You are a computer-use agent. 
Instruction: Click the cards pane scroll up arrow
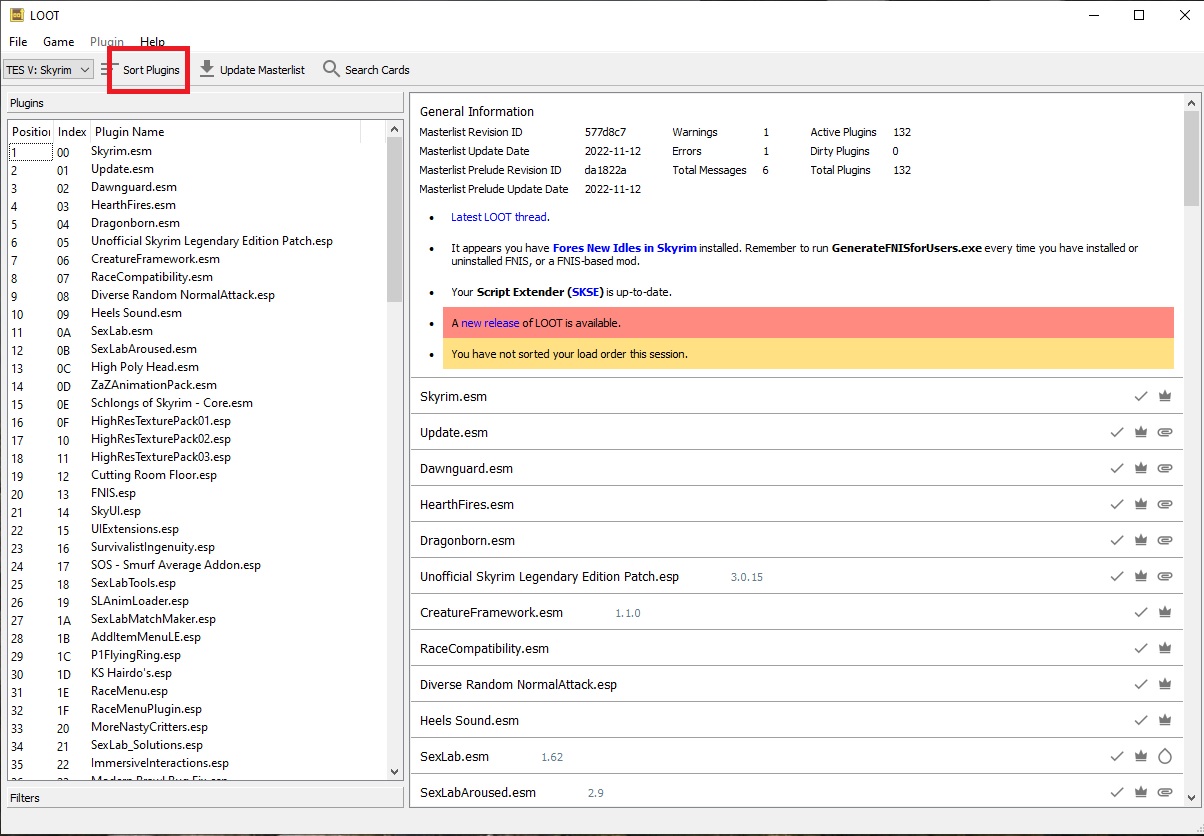click(1191, 102)
